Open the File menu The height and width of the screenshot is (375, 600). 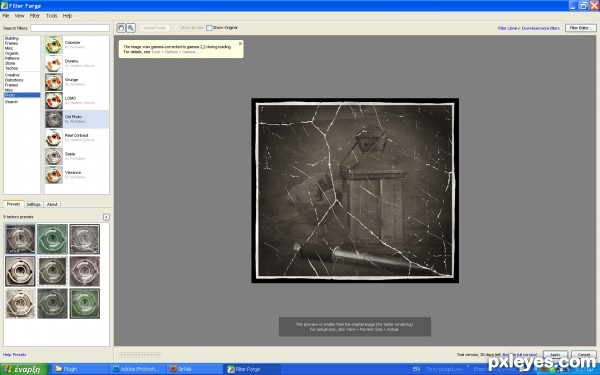[x=6, y=16]
